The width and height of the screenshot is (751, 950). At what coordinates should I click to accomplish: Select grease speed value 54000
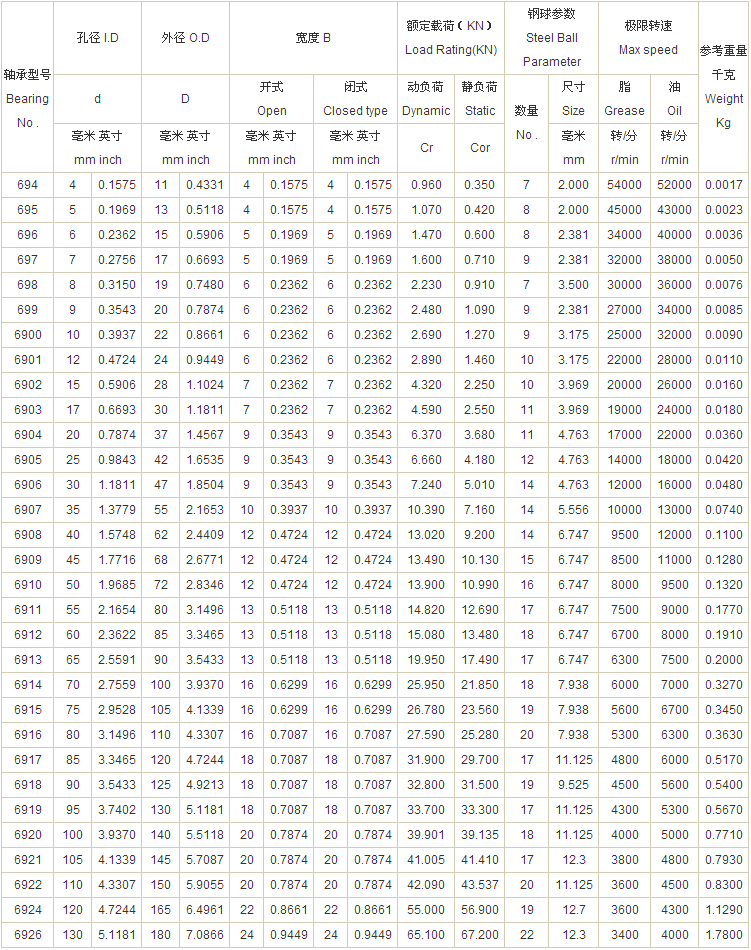[x=624, y=185]
